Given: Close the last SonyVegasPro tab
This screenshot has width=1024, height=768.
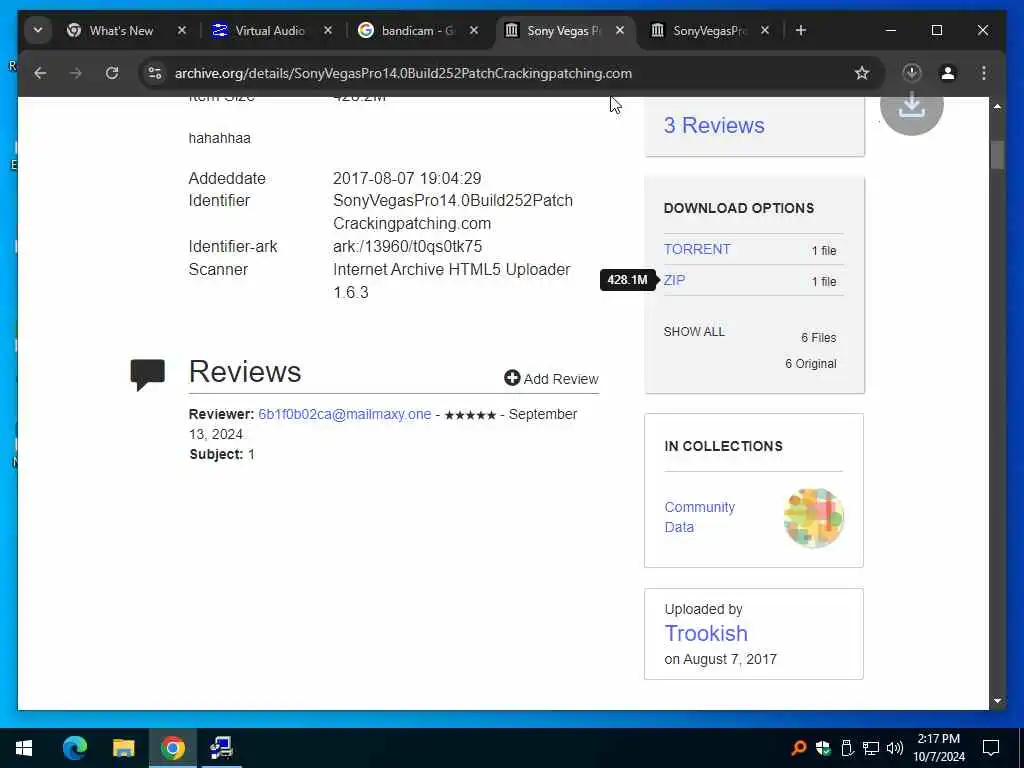Looking at the screenshot, I should point(765,31).
